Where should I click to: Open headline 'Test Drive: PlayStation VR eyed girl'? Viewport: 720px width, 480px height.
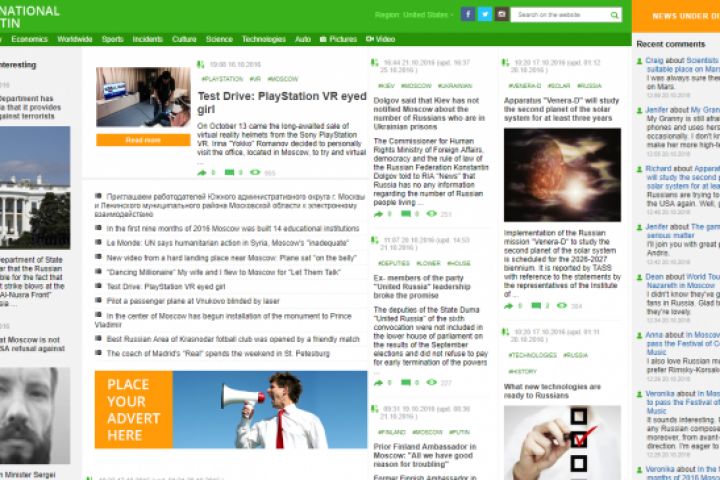click(282, 102)
